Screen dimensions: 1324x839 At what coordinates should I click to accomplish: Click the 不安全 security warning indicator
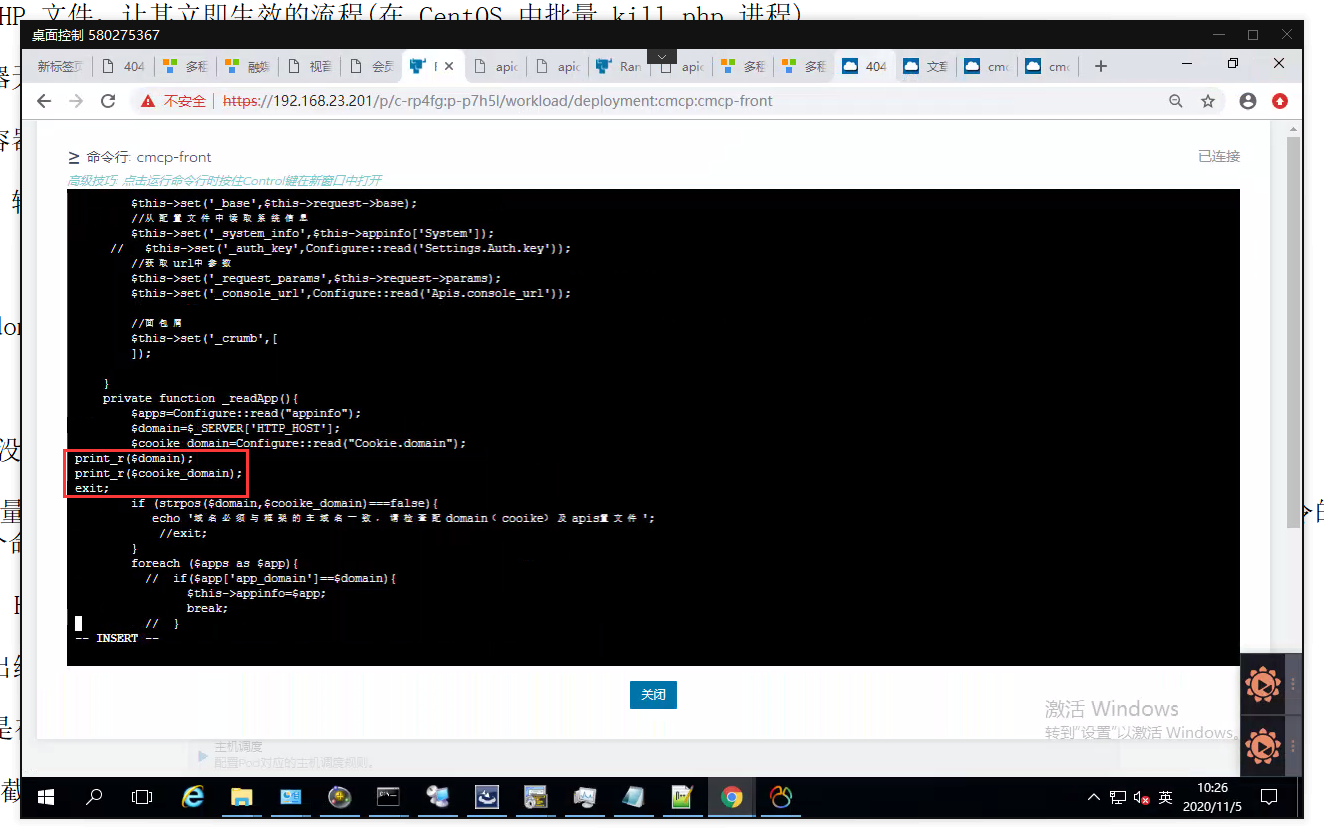(x=174, y=101)
